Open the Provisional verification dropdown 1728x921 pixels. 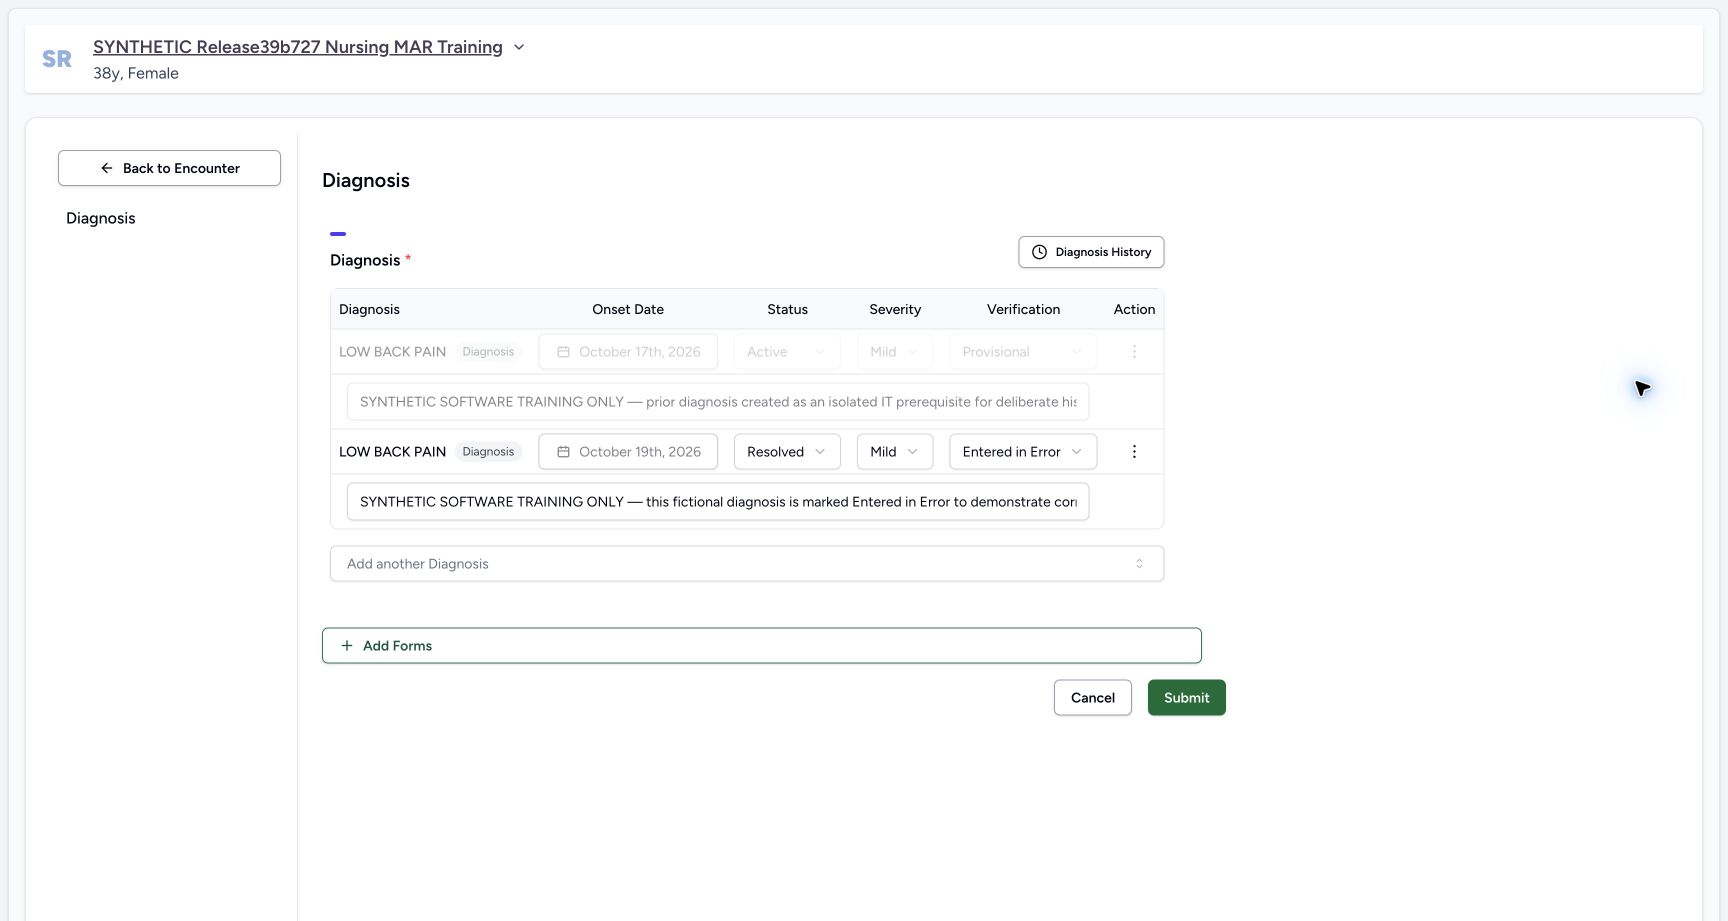(x=1023, y=352)
